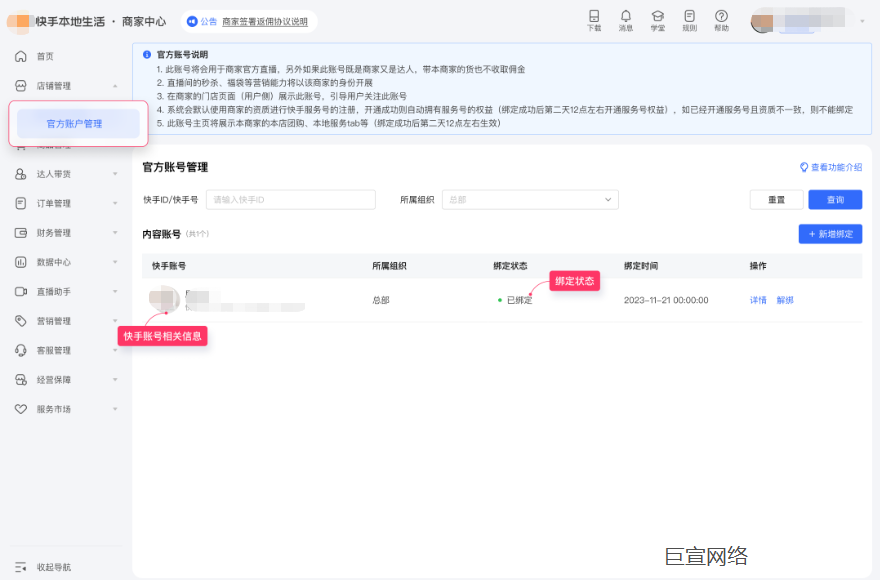Open 店铺管理 menu label
This screenshot has width=880, height=580.
coord(54,86)
